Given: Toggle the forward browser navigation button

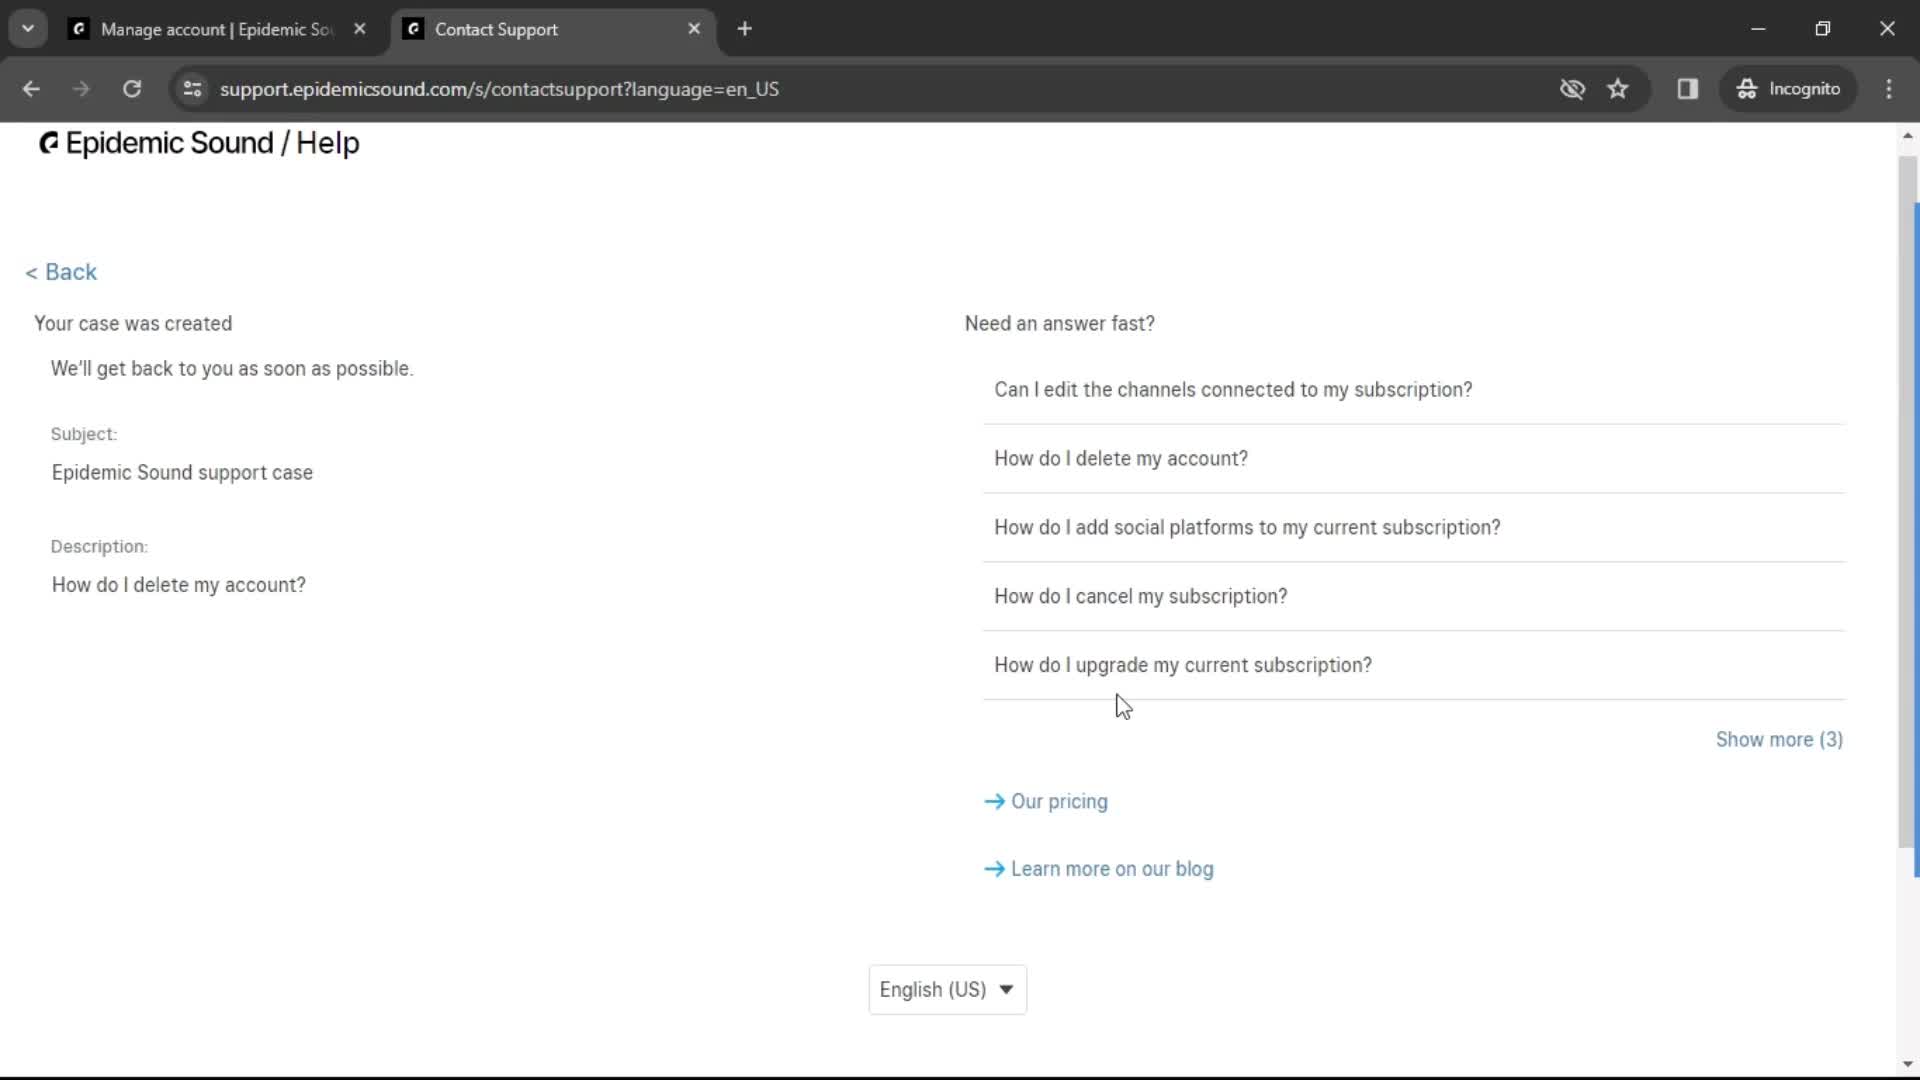Looking at the screenshot, I should [x=82, y=88].
